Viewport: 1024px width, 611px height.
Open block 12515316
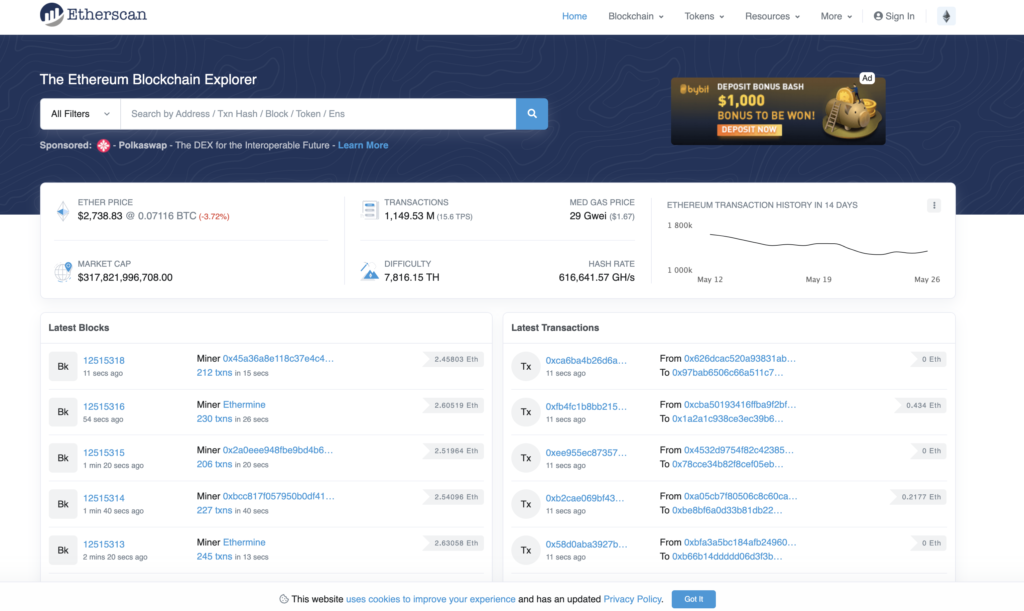click(104, 407)
